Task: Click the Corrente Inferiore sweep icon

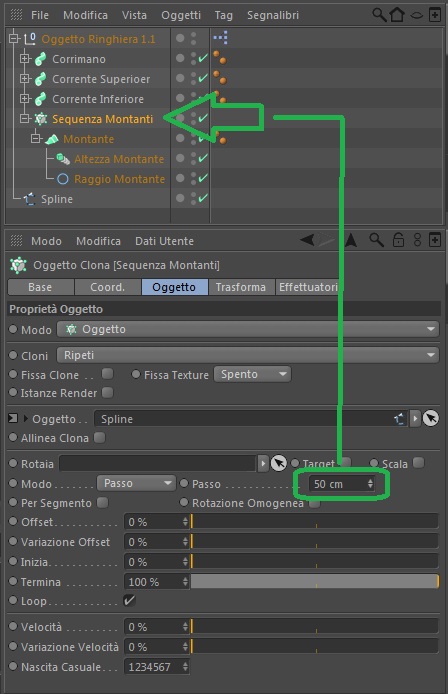Action: [x=40, y=99]
